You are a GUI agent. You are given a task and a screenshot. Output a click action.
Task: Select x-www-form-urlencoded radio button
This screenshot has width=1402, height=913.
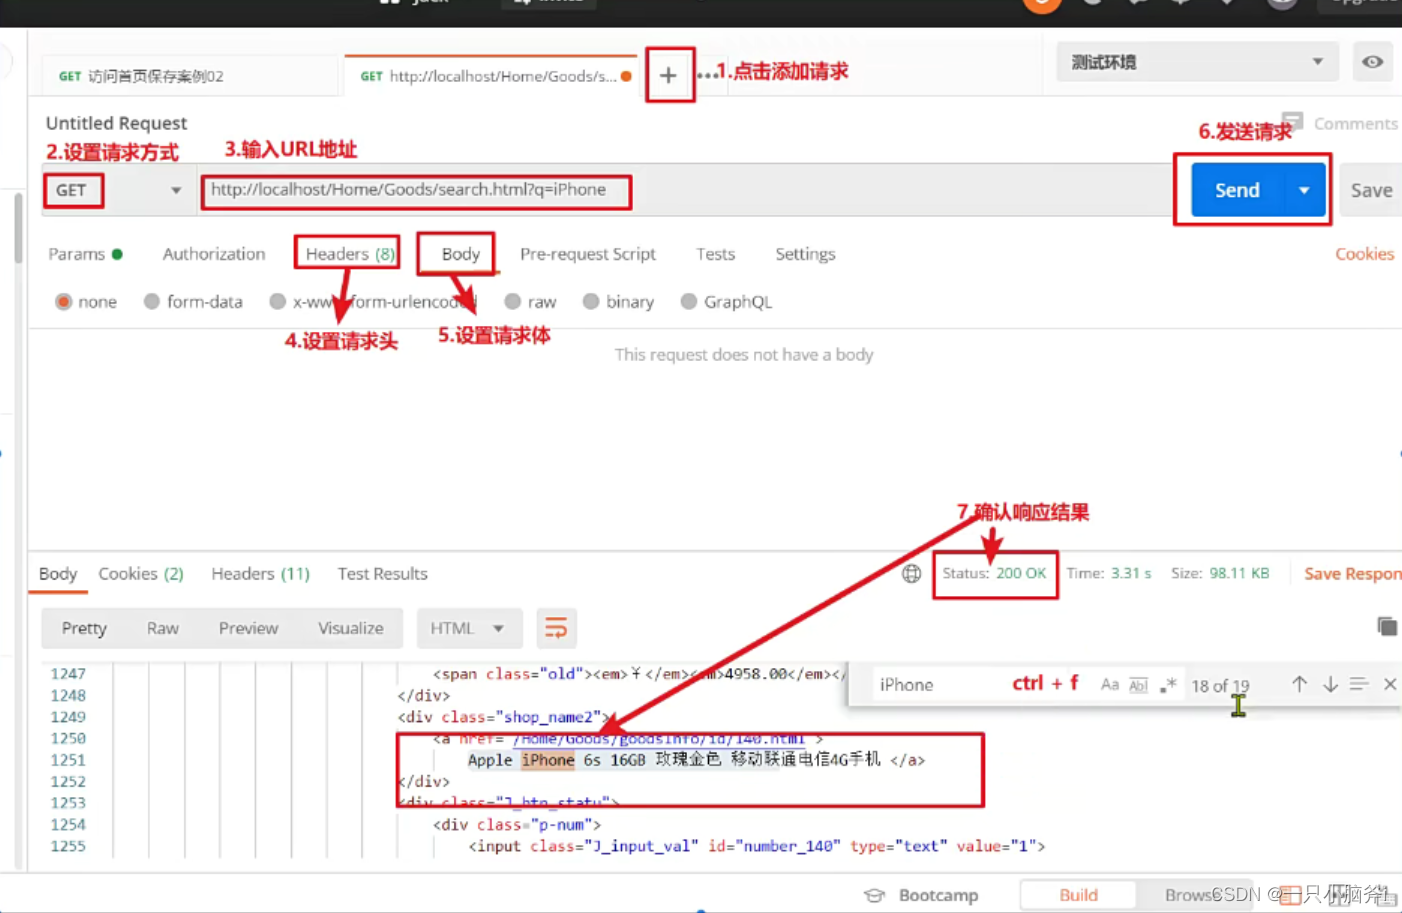pyautogui.click(x=278, y=301)
